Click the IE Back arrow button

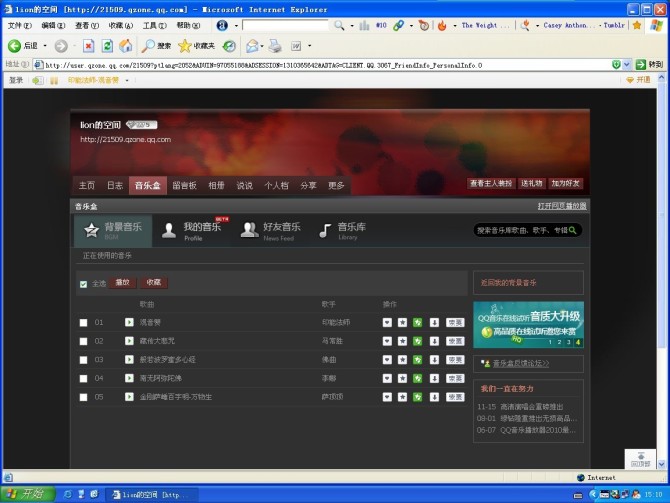click(15, 46)
